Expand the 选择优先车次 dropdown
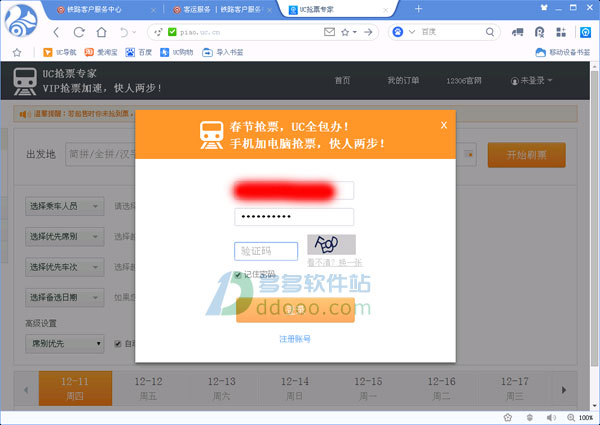Screen dimensions: 600x425 (x=65, y=267)
